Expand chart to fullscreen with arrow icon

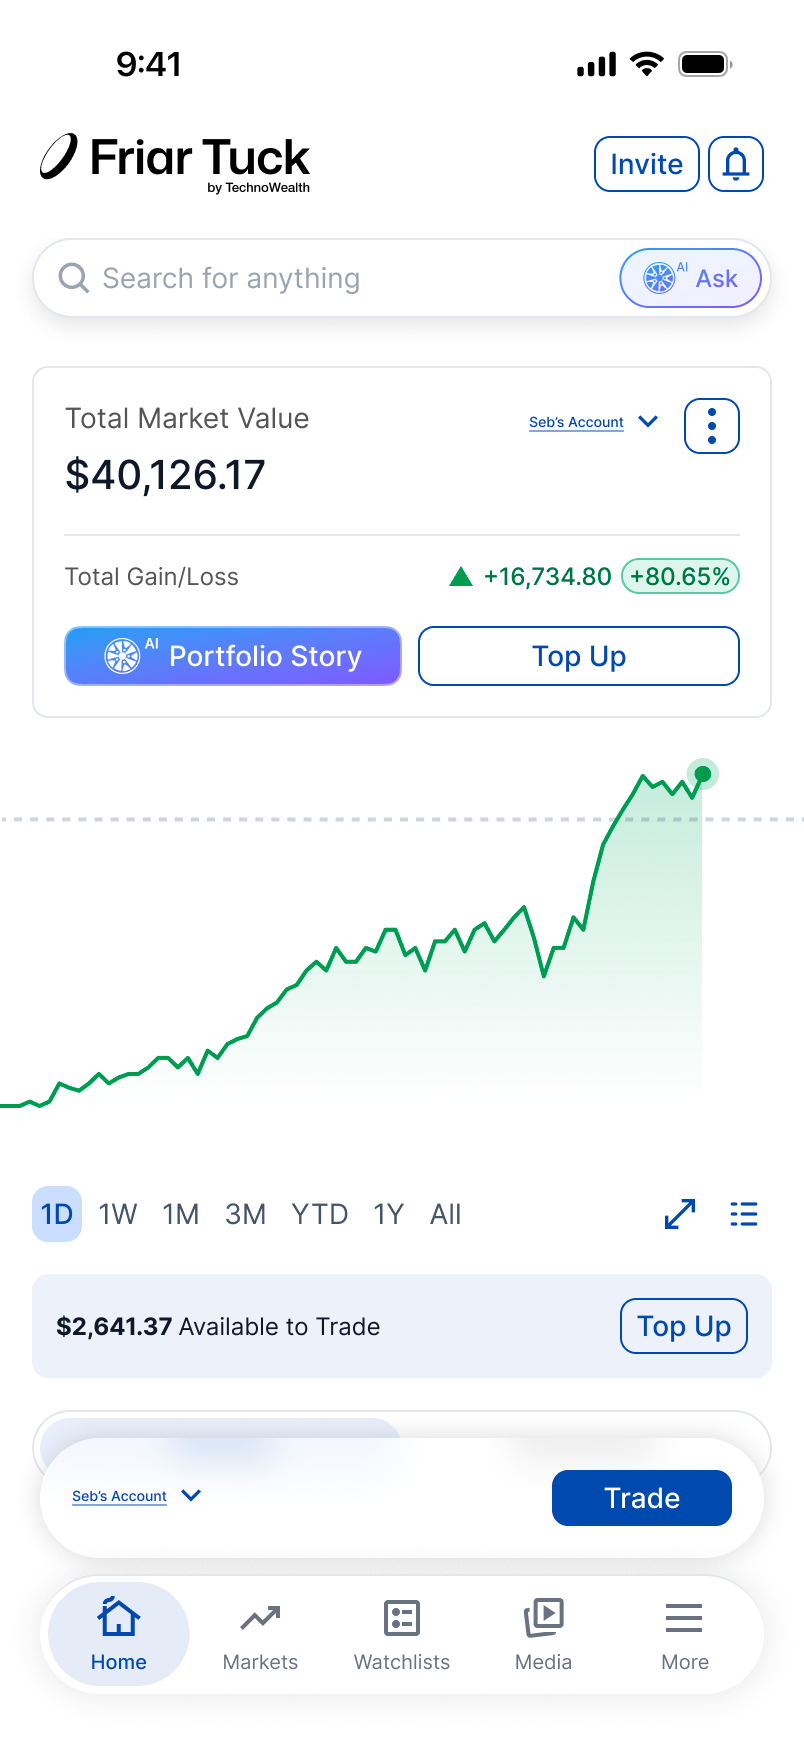[680, 1214]
